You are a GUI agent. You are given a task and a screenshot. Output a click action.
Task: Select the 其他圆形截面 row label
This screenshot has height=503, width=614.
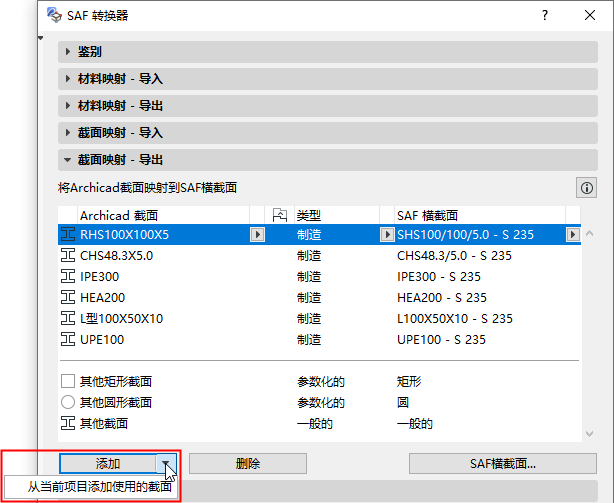pos(116,402)
